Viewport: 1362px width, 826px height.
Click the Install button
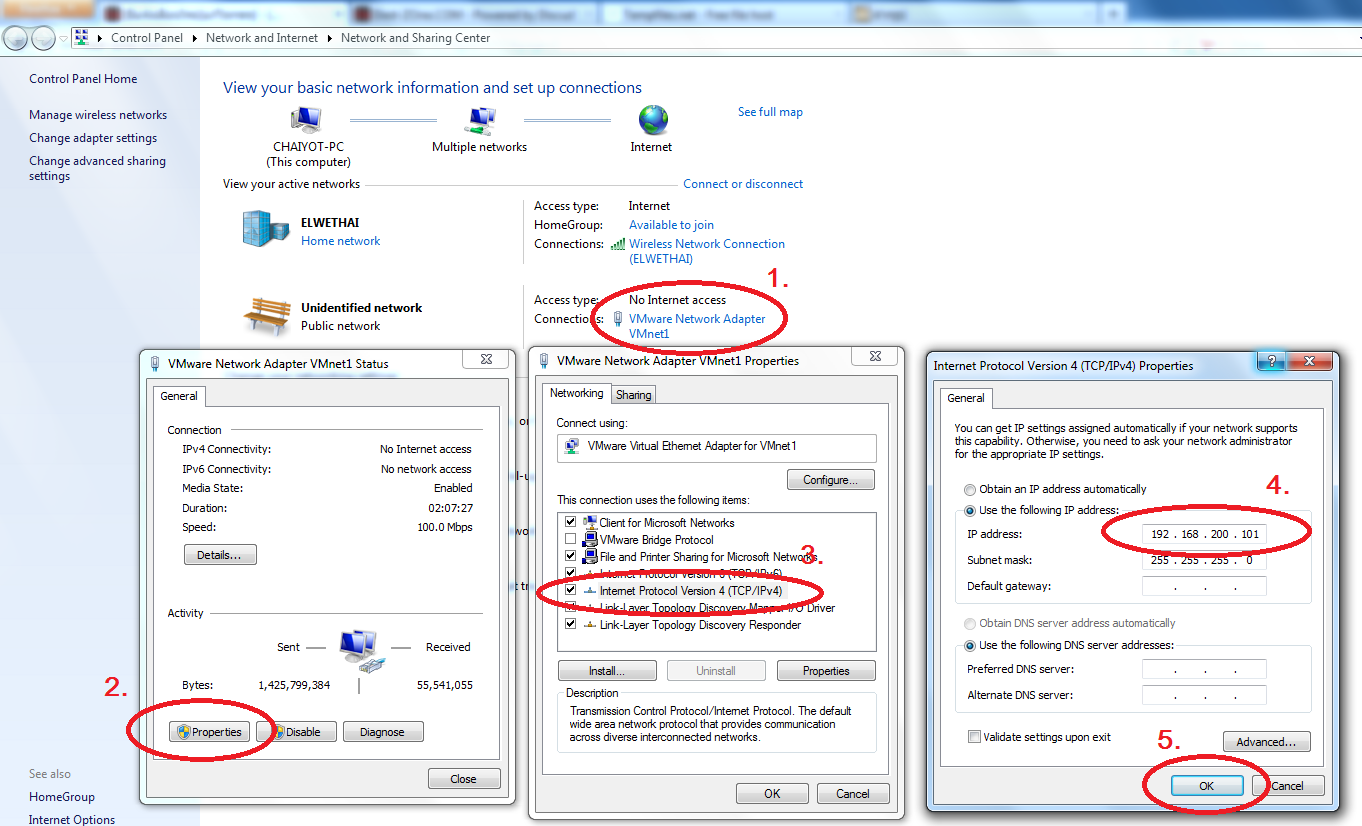(607, 671)
